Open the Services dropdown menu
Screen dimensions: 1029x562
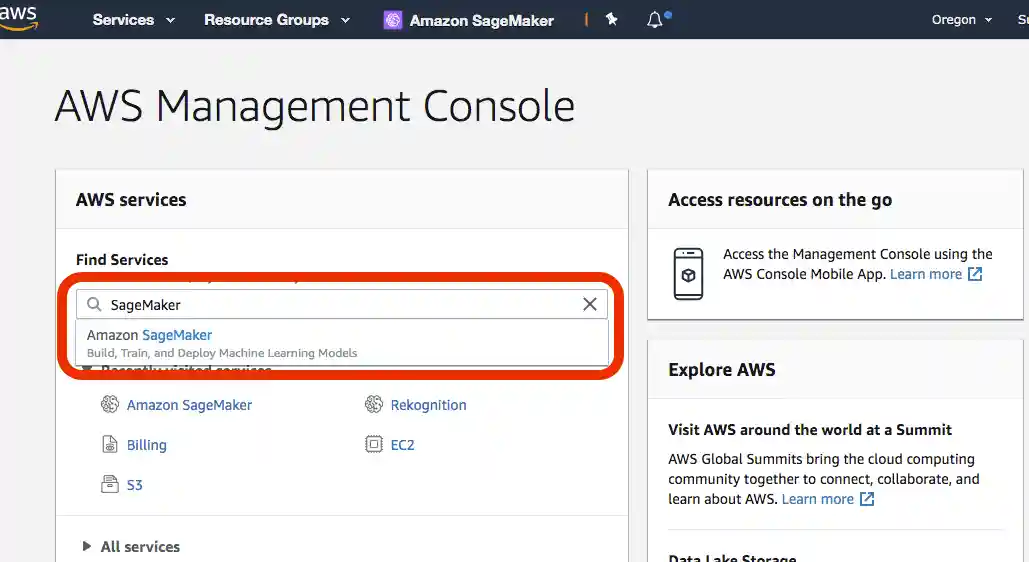[x=133, y=20]
